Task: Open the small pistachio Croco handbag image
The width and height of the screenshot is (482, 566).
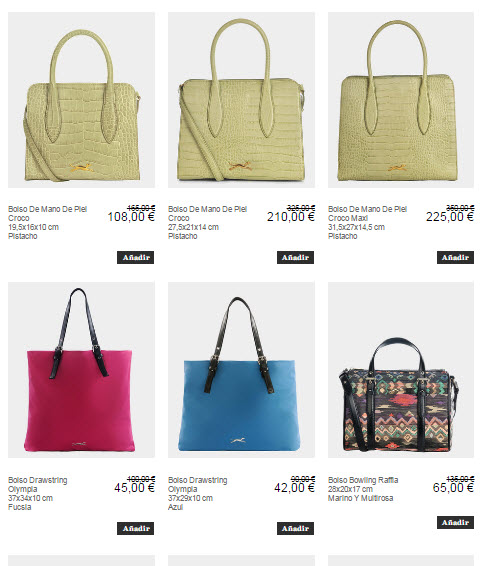Action: [81, 100]
